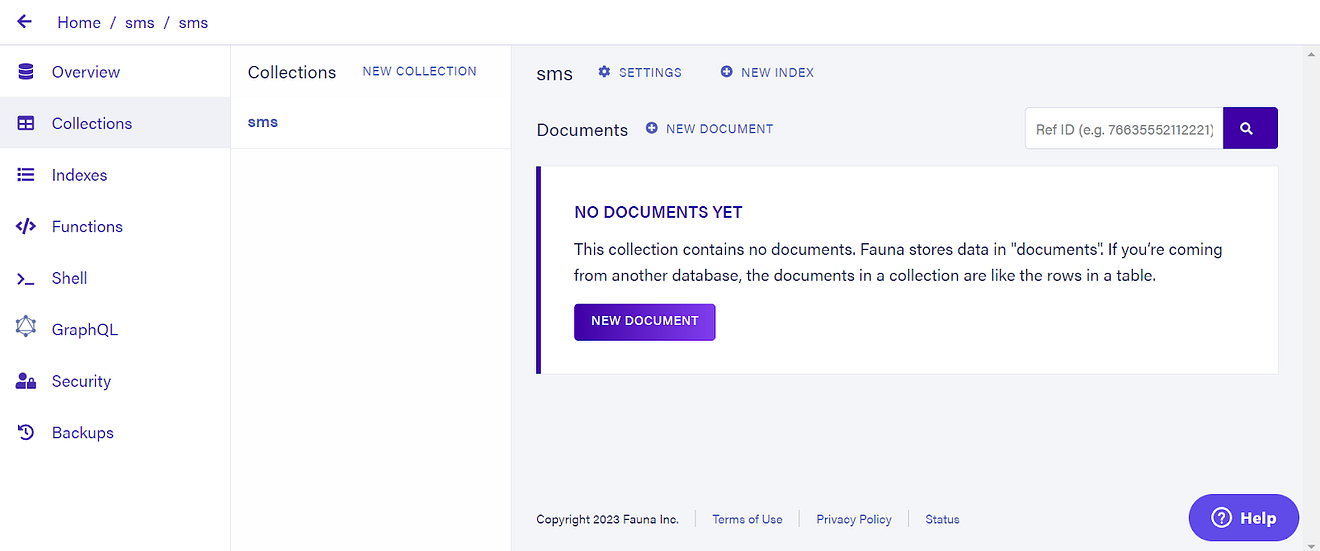This screenshot has width=1320, height=551.
Task: Click the Functions code icon
Action: (26, 226)
